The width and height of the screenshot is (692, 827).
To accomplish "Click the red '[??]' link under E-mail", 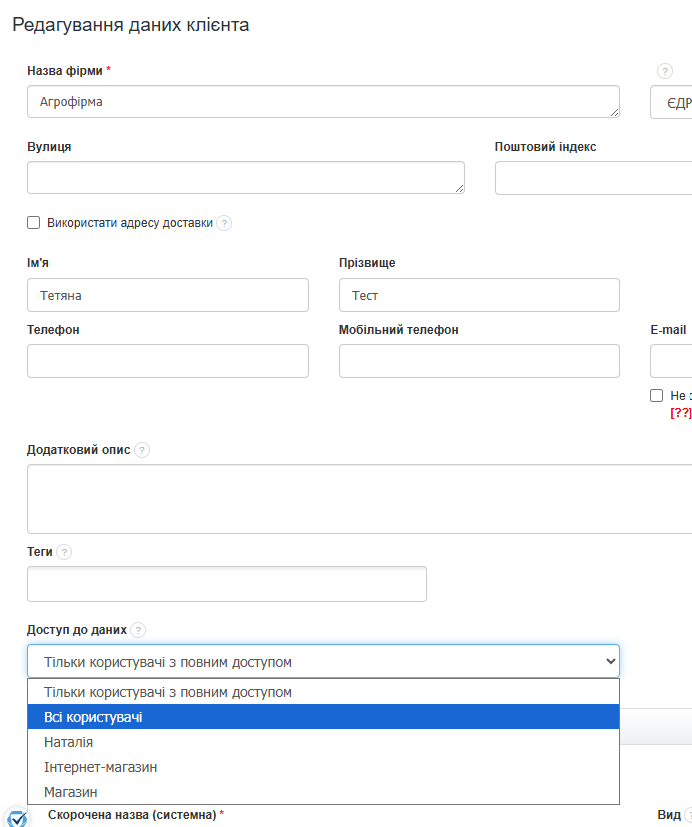I will [681, 412].
